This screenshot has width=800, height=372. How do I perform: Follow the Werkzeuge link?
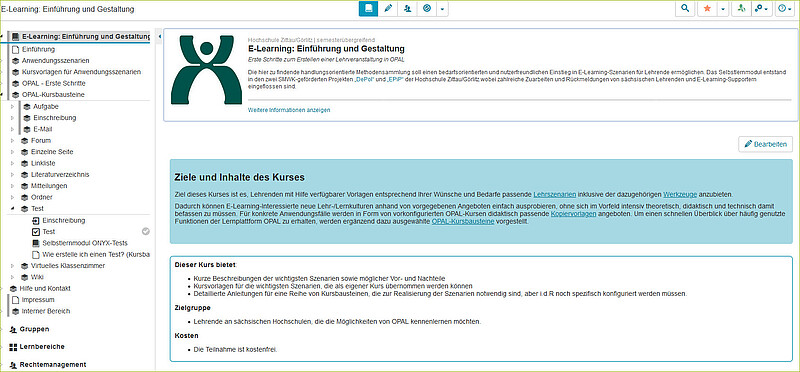[680, 194]
